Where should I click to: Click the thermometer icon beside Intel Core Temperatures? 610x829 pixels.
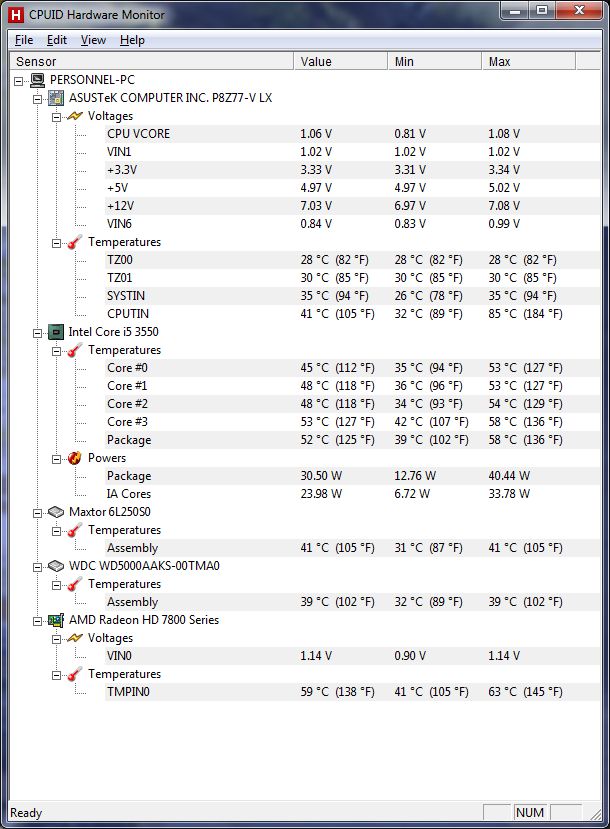click(x=75, y=350)
